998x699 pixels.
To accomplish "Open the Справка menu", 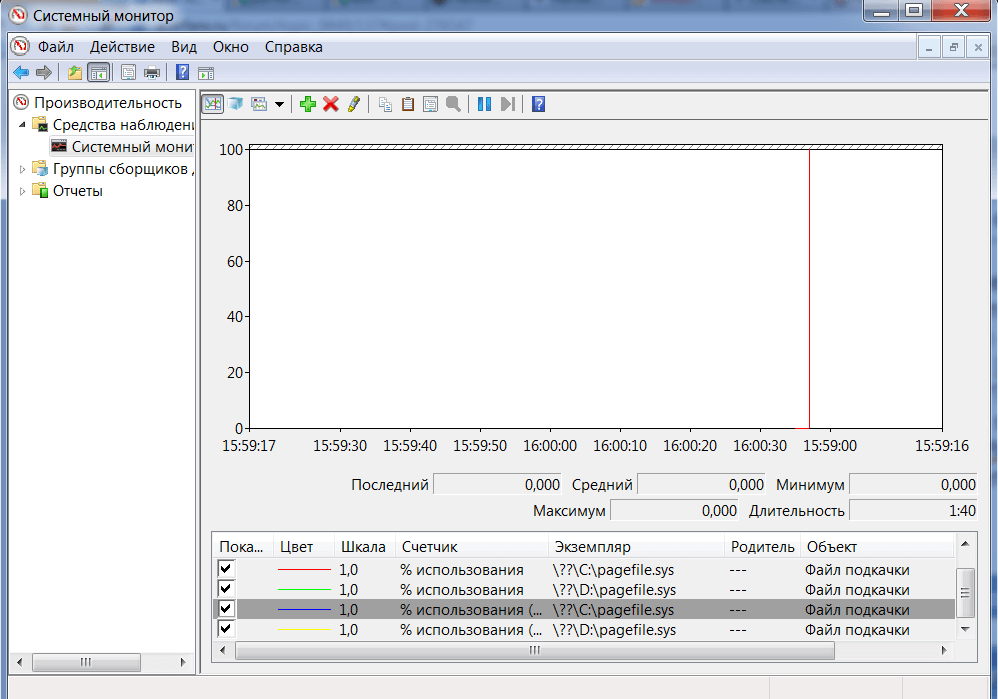I will click(293, 47).
